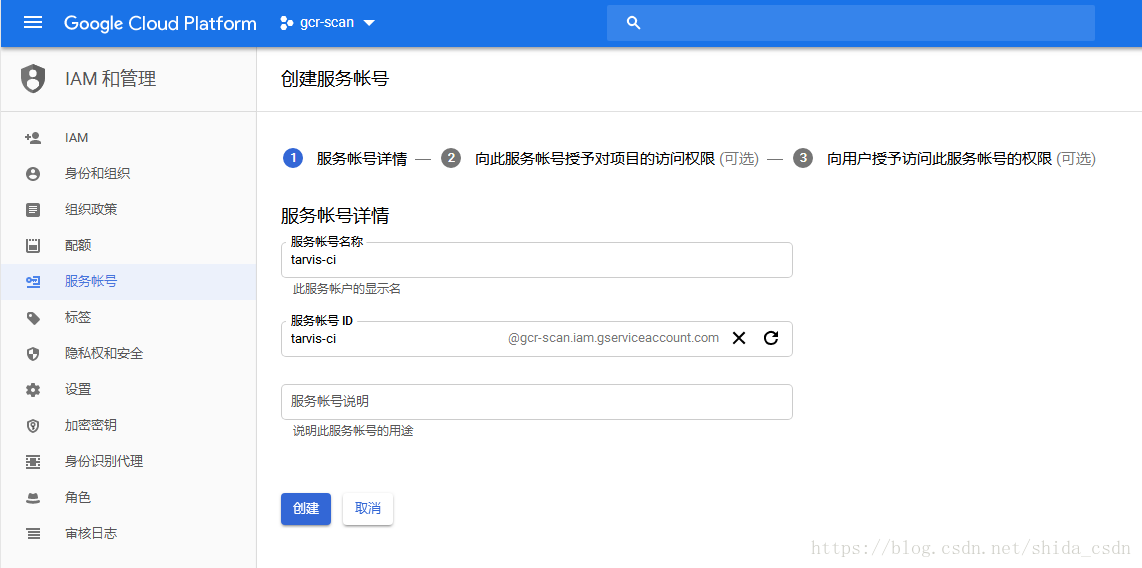Open 组织政策 in sidebar
Viewport: 1142px width, 568px height.
click(x=128, y=210)
